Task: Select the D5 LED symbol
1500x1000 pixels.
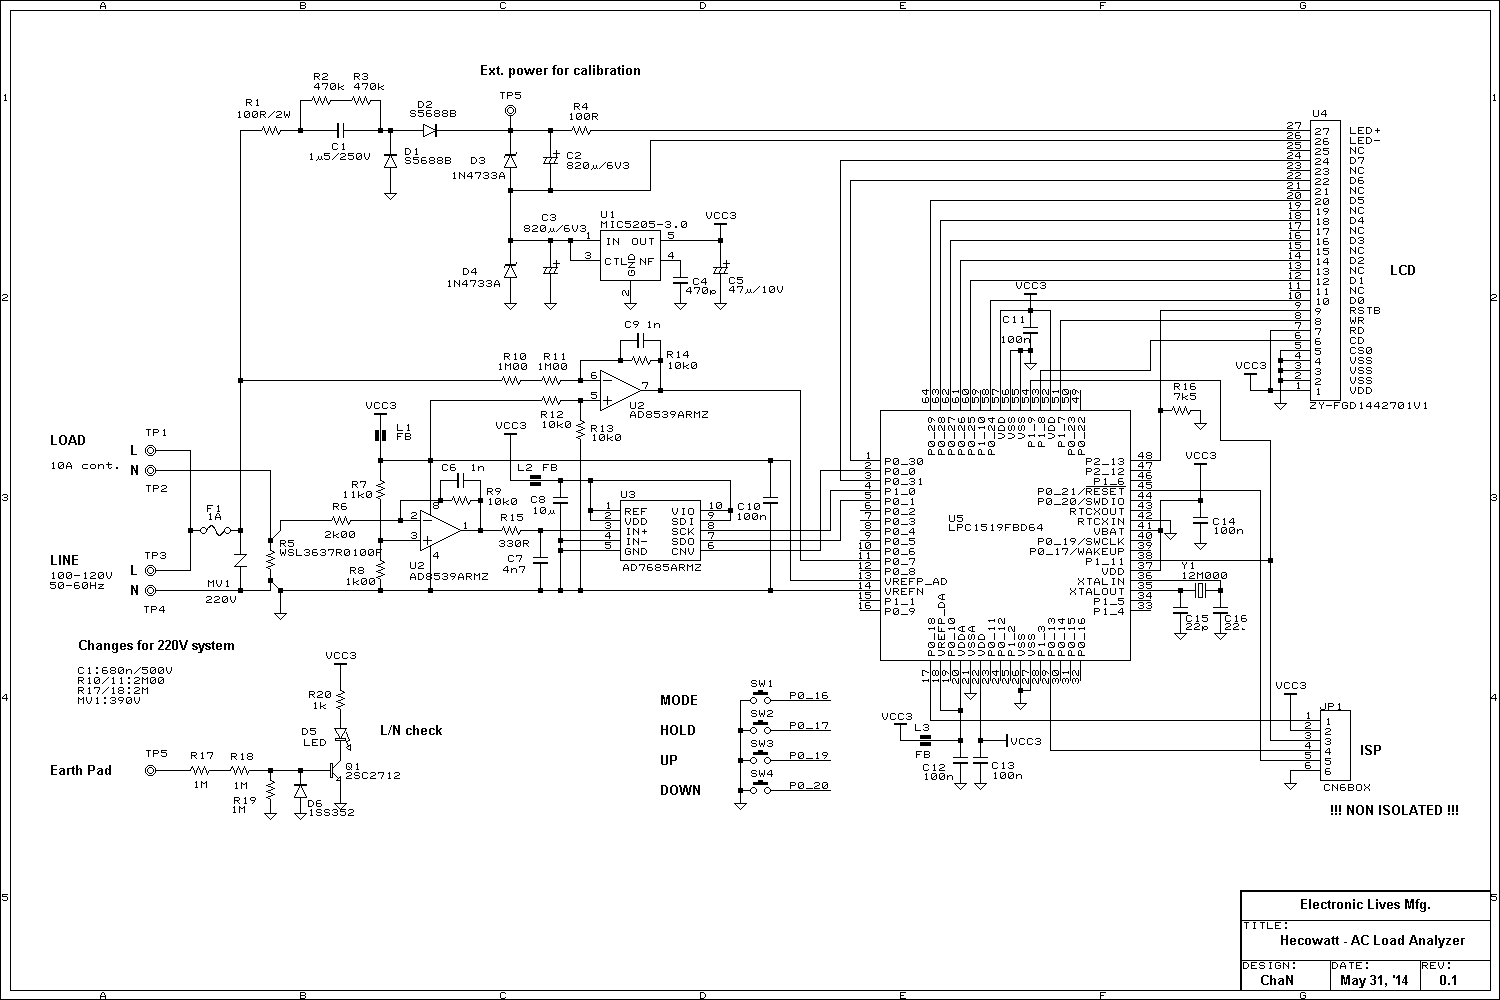Action: [341, 735]
